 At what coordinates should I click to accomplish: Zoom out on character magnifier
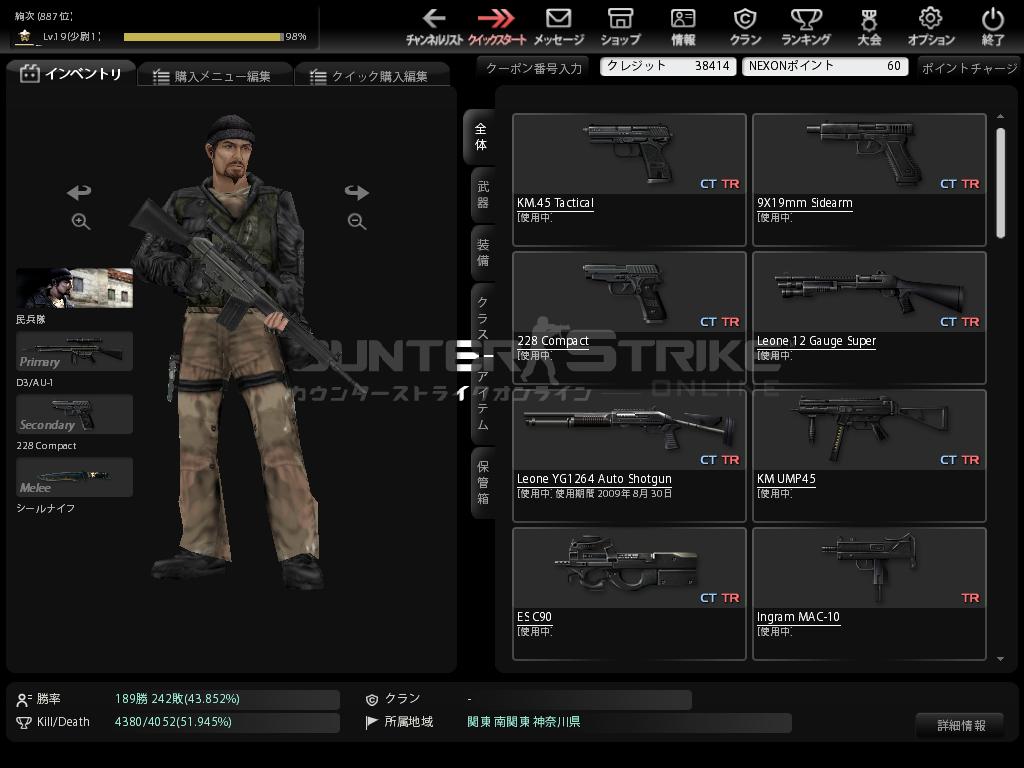pyautogui.click(x=357, y=221)
